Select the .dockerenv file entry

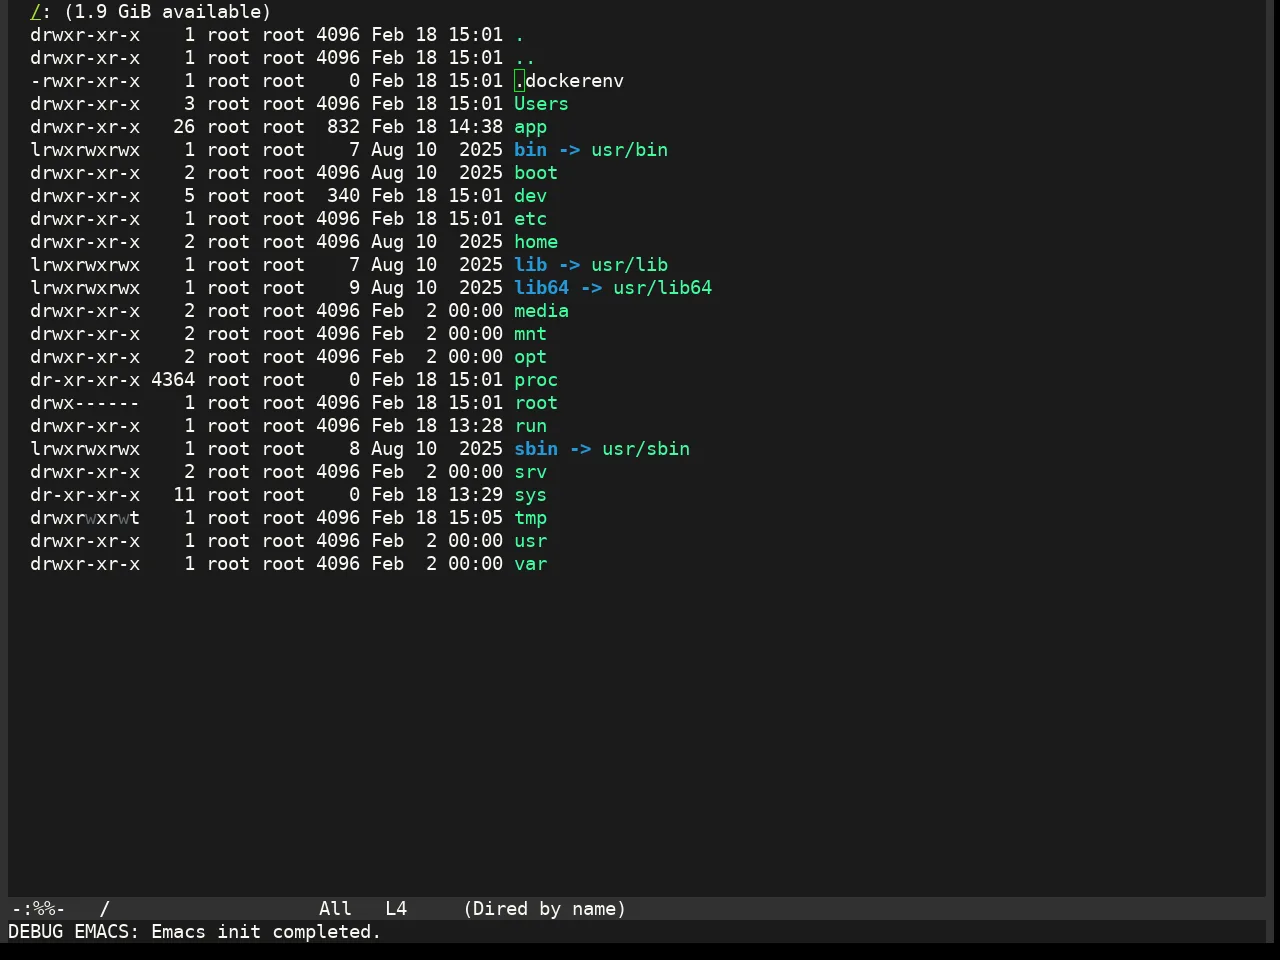pyautogui.click(x=569, y=81)
